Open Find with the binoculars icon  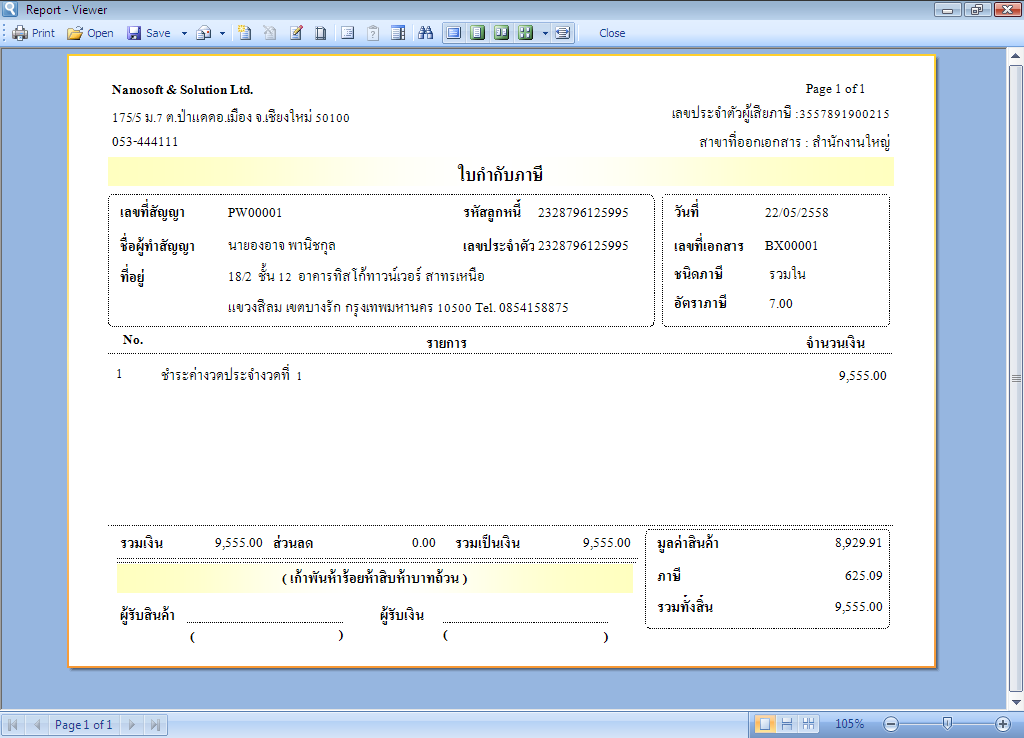coord(426,33)
